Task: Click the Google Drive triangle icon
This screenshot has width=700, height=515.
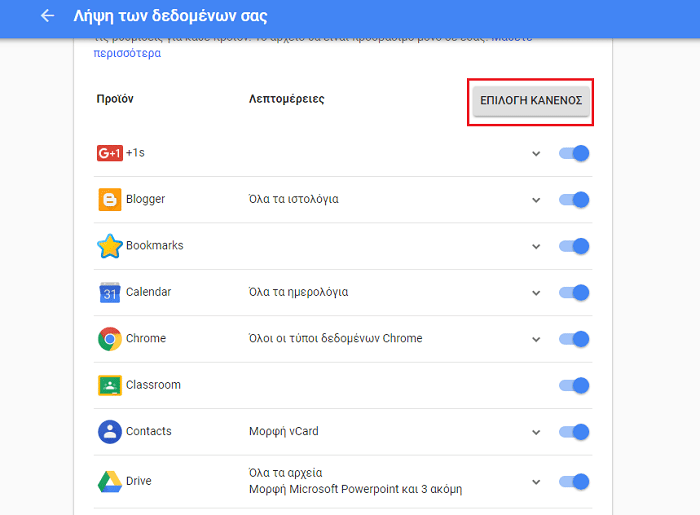Action: [109, 482]
